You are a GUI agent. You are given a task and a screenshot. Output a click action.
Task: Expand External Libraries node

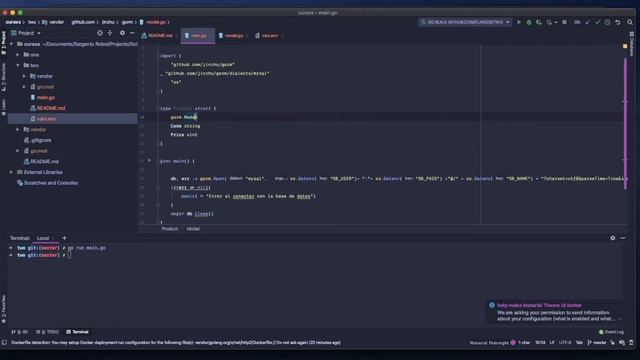[11, 172]
